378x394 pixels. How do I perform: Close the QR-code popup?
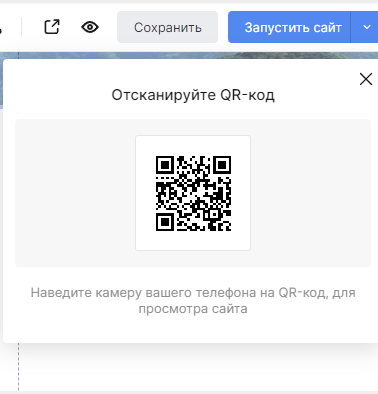tap(366, 79)
